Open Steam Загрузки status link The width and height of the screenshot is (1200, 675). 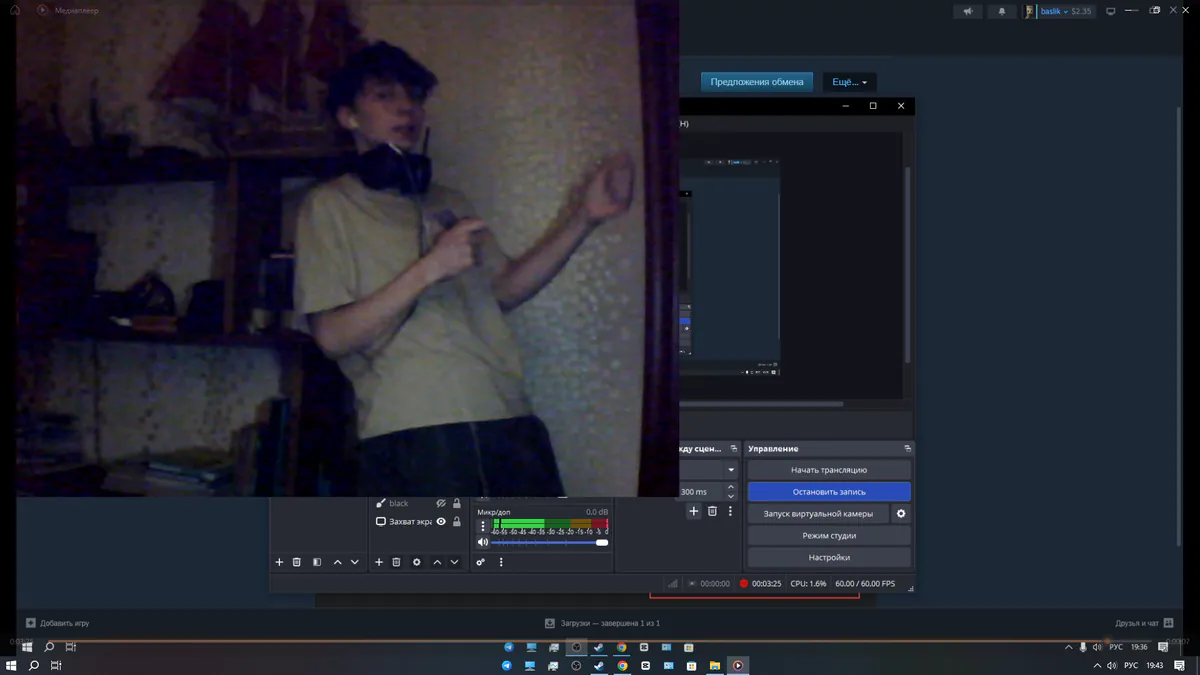click(x=602, y=623)
